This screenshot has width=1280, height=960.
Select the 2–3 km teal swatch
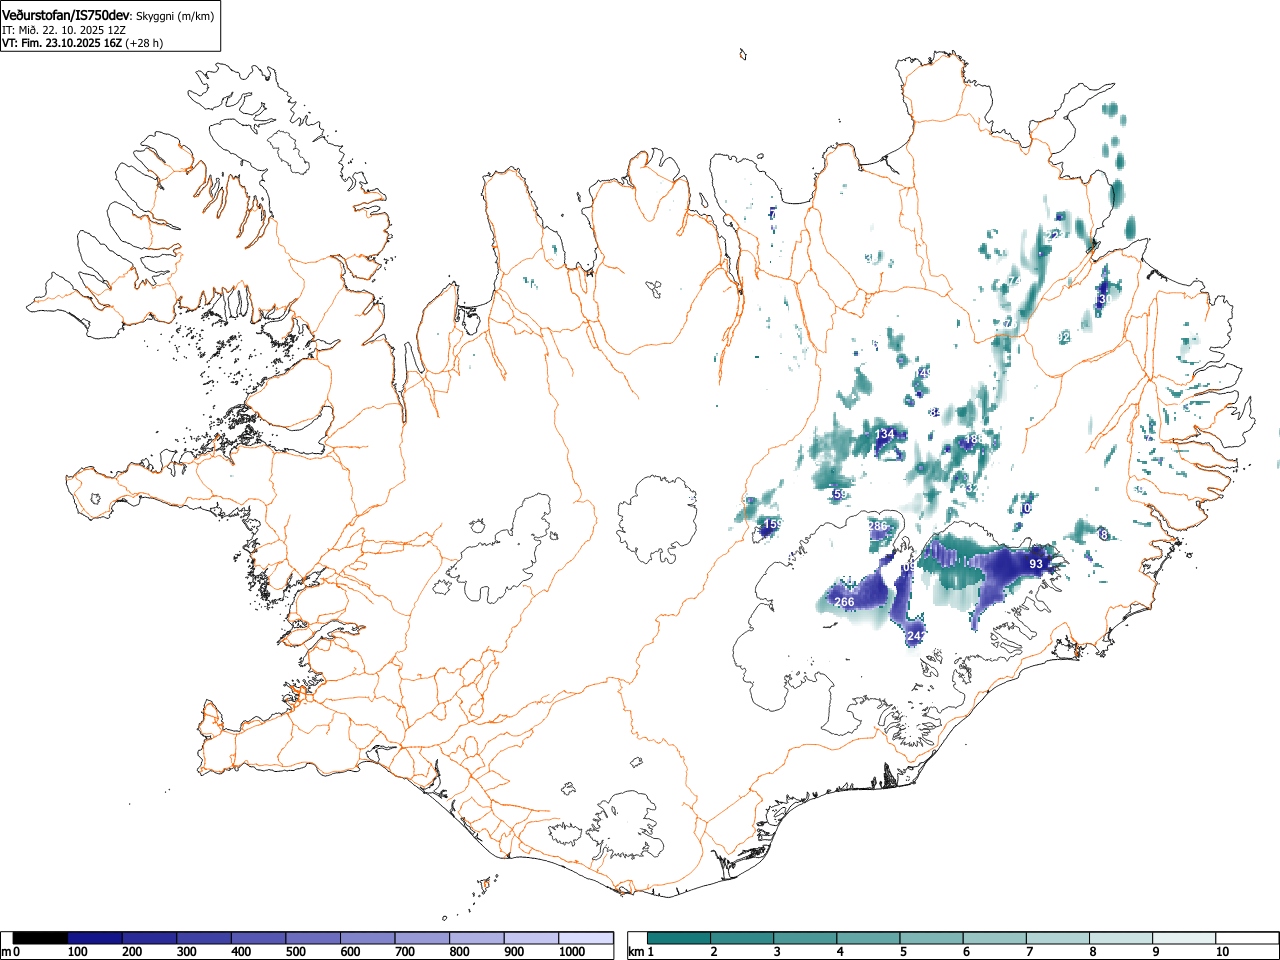tap(742, 938)
